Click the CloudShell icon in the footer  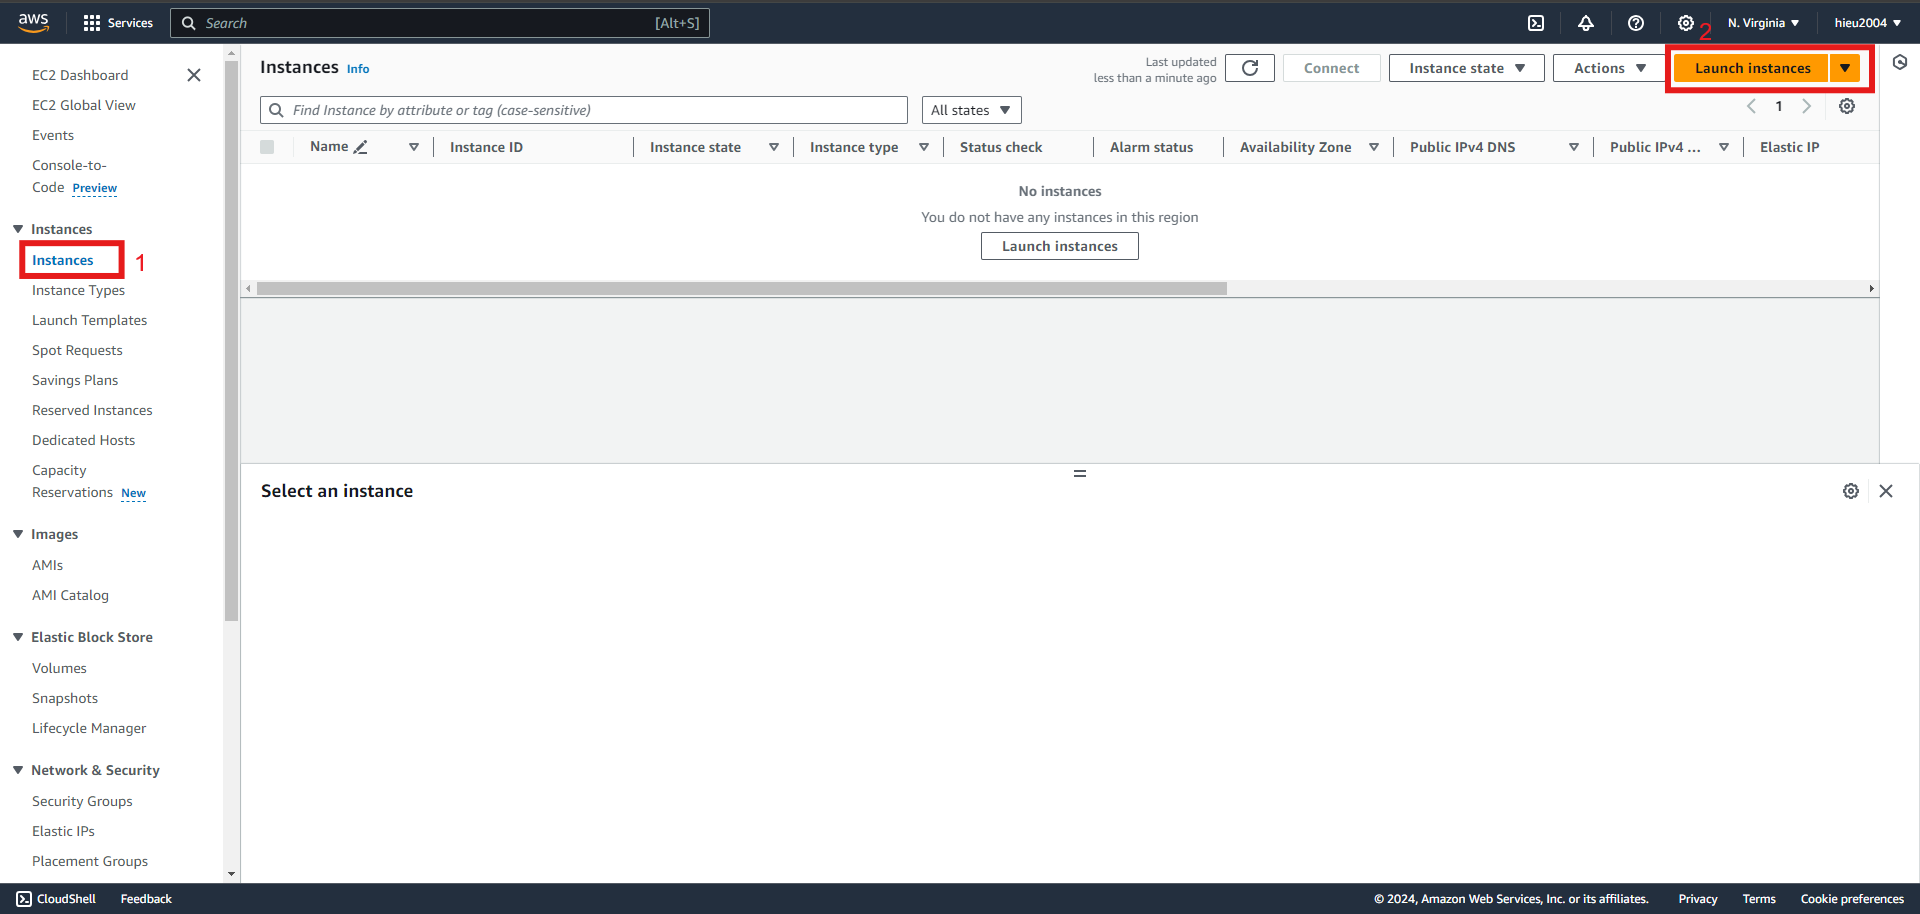tap(24, 899)
